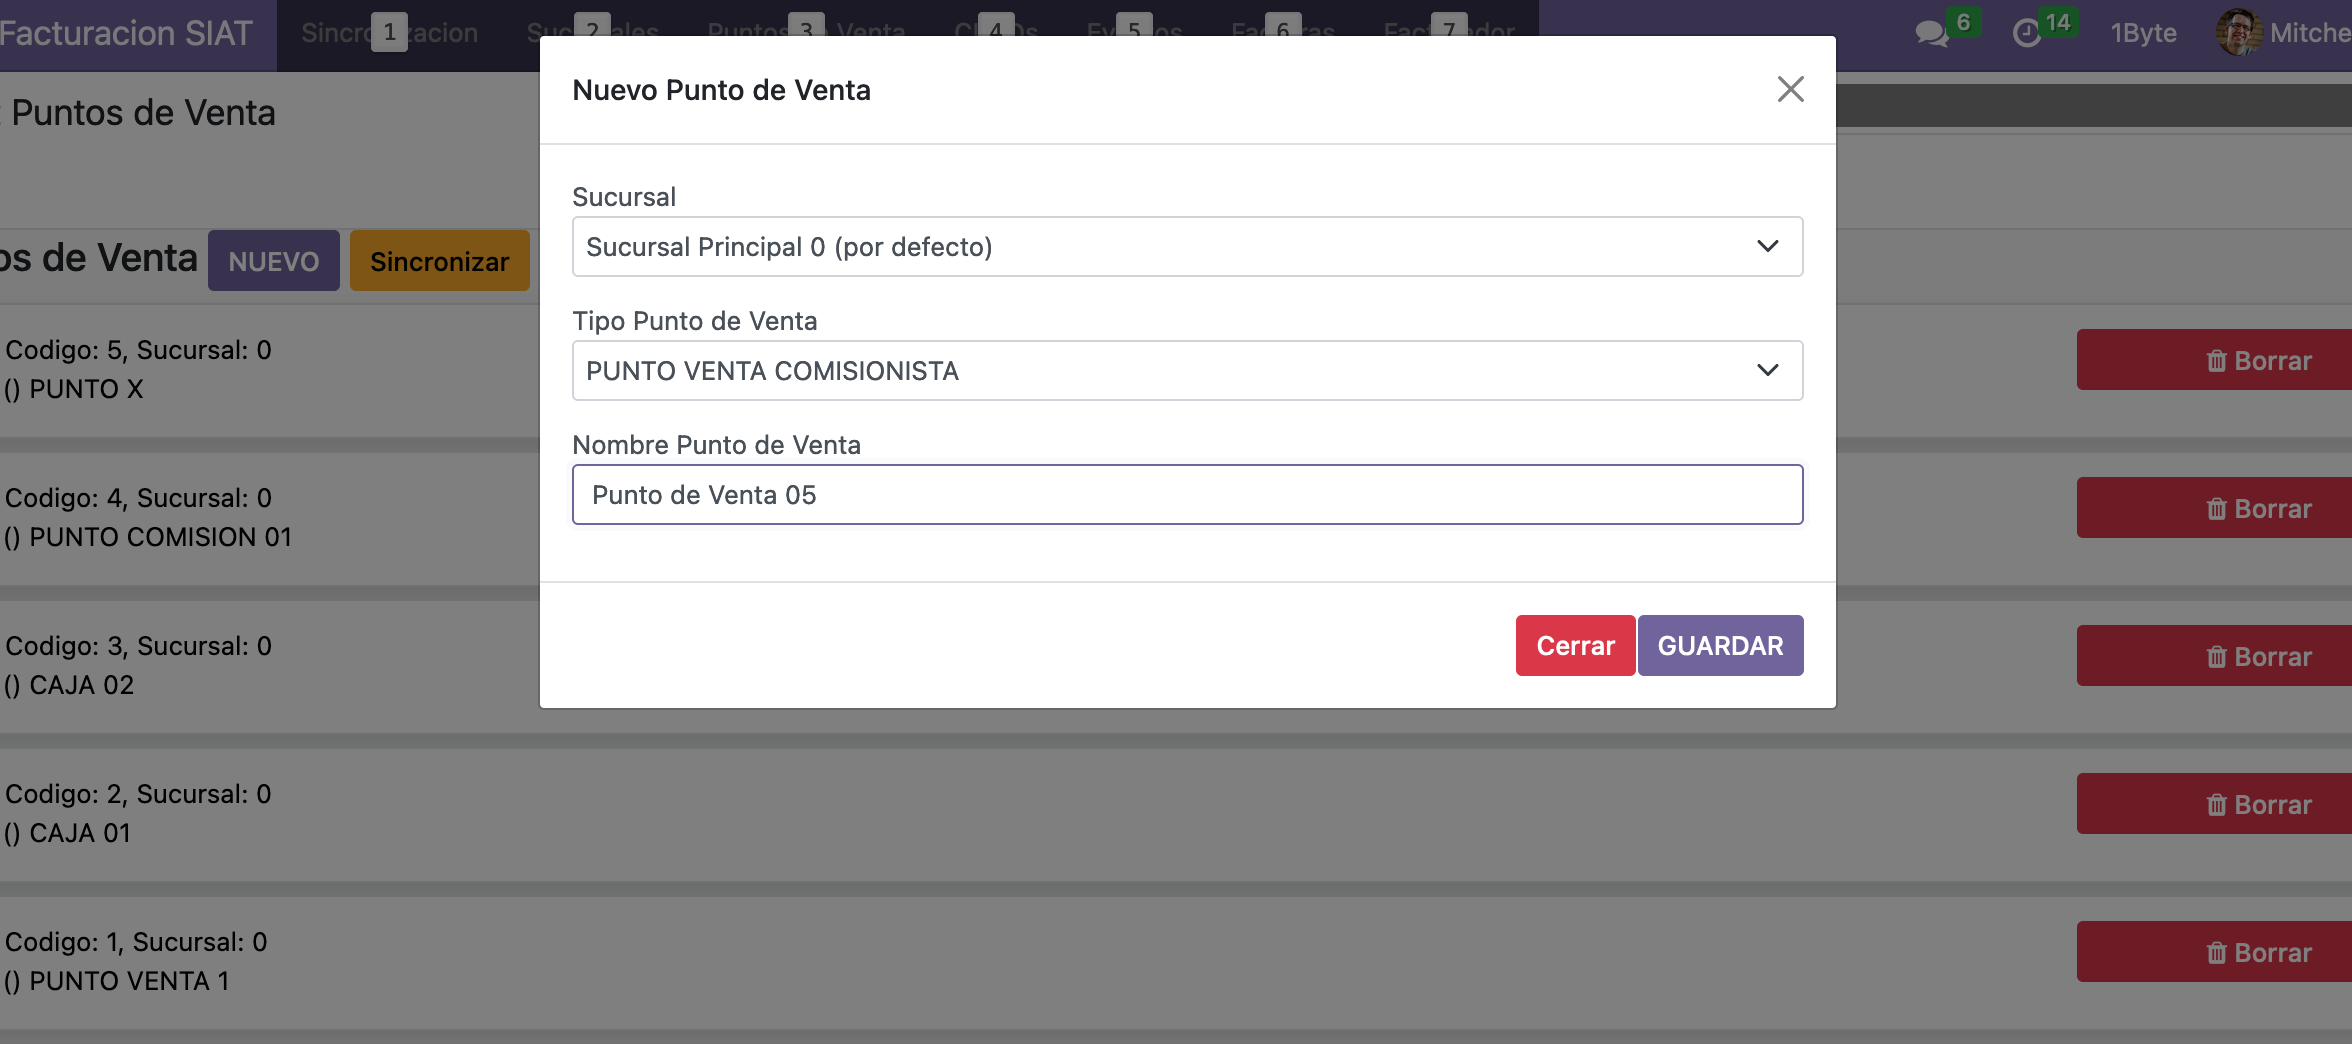Click the NUEVO button
Viewport: 2352px width, 1044px height.
click(x=273, y=261)
